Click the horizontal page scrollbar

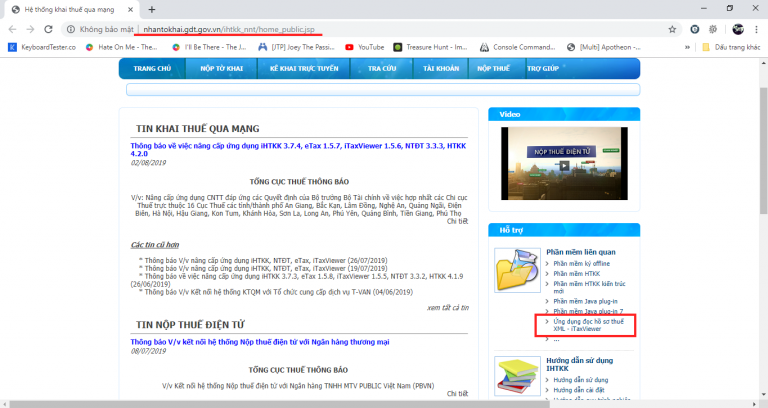click(279, 404)
